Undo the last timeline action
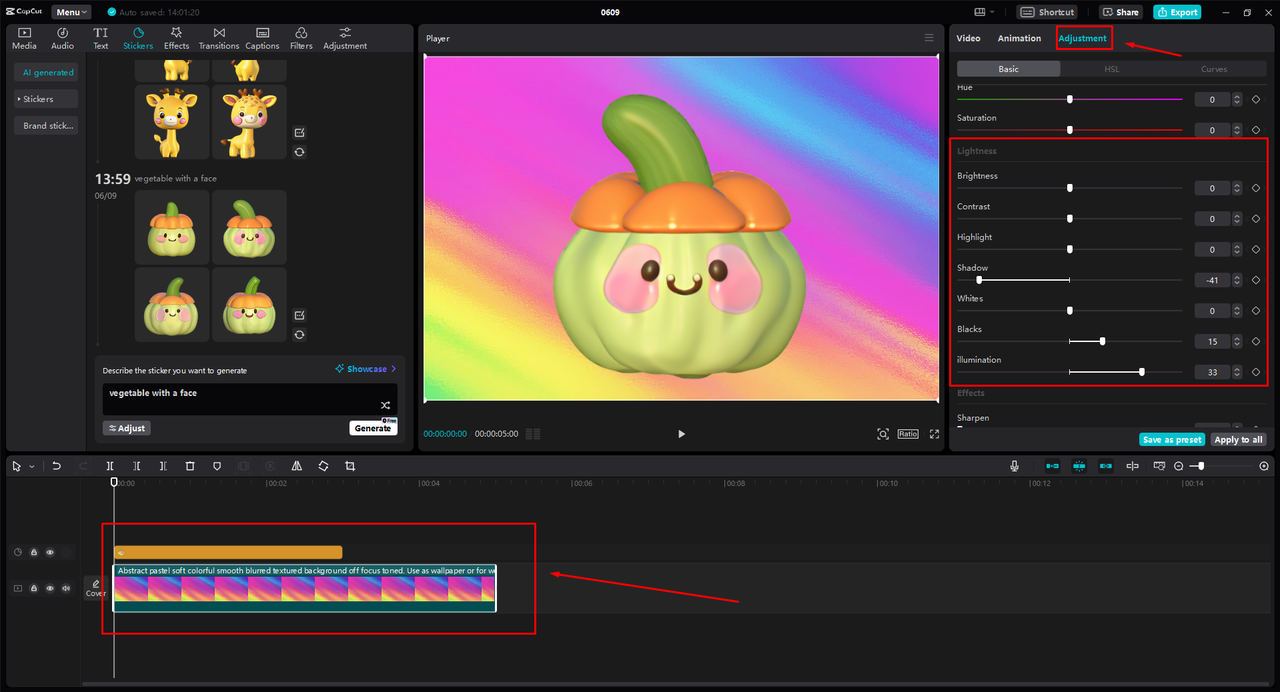 tap(57, 466)
